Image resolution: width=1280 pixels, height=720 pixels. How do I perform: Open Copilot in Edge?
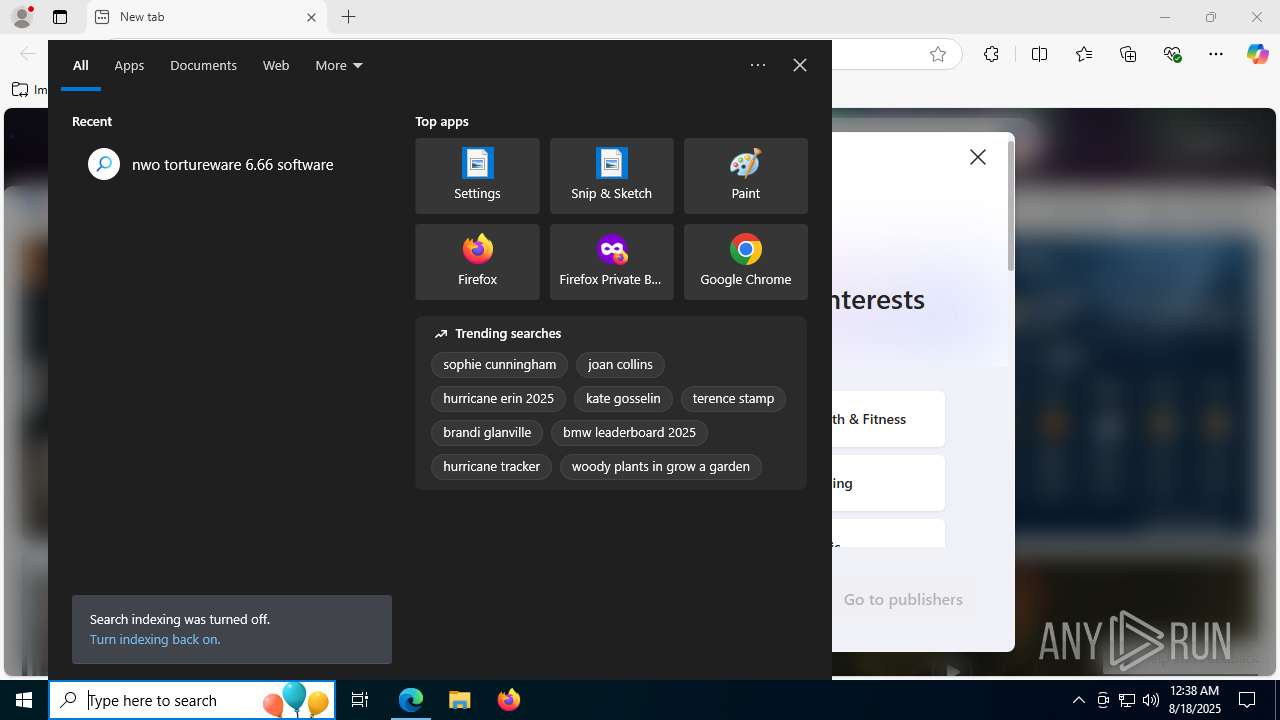click(x=1257, y=55)
